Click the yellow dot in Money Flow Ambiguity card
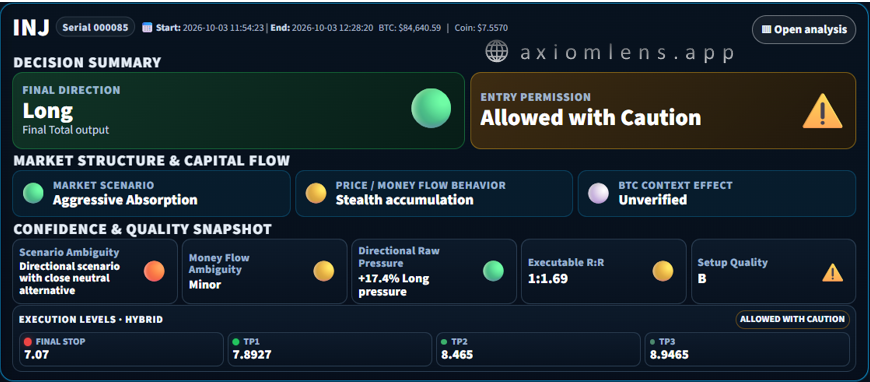 (324, 271)
